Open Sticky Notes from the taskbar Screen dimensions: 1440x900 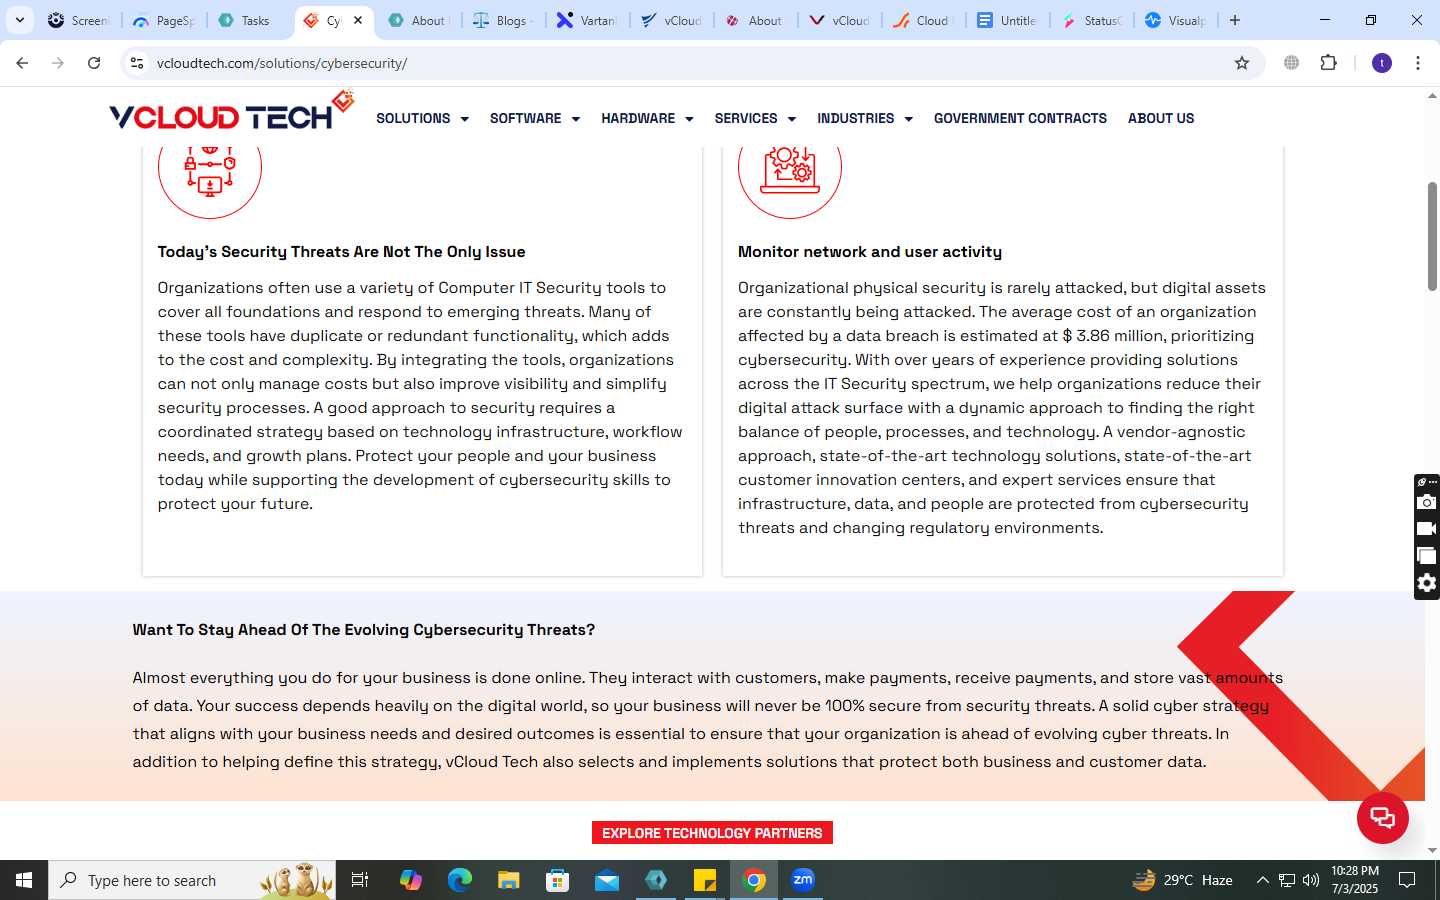(705, 880)
